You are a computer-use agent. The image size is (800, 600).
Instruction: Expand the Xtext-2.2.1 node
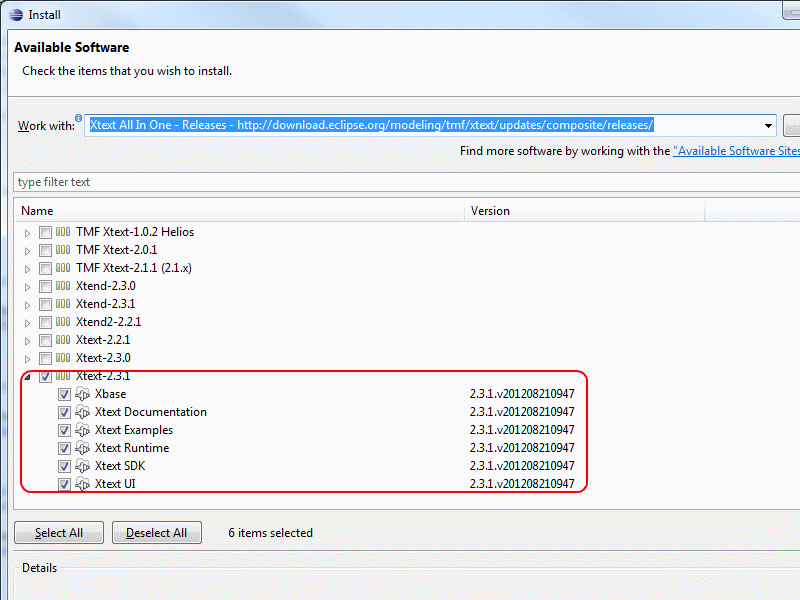click(x=28, y=341)
